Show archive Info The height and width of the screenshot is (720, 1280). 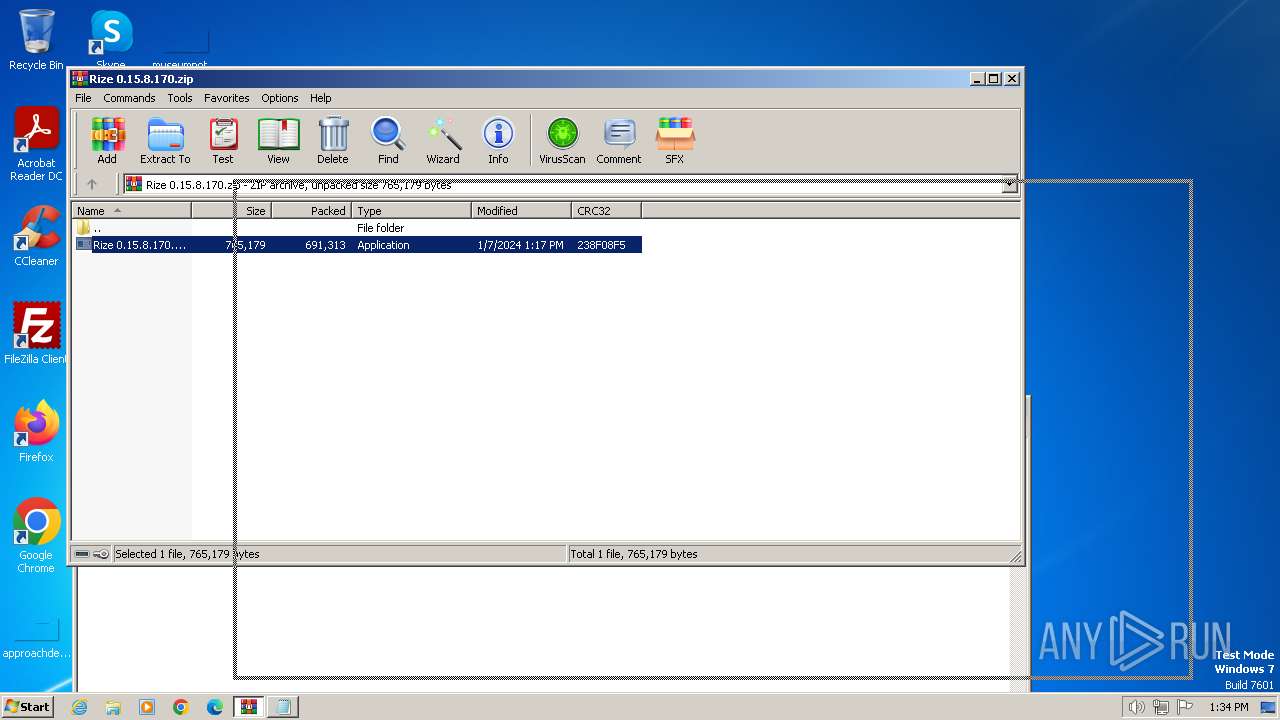point(498,140)
